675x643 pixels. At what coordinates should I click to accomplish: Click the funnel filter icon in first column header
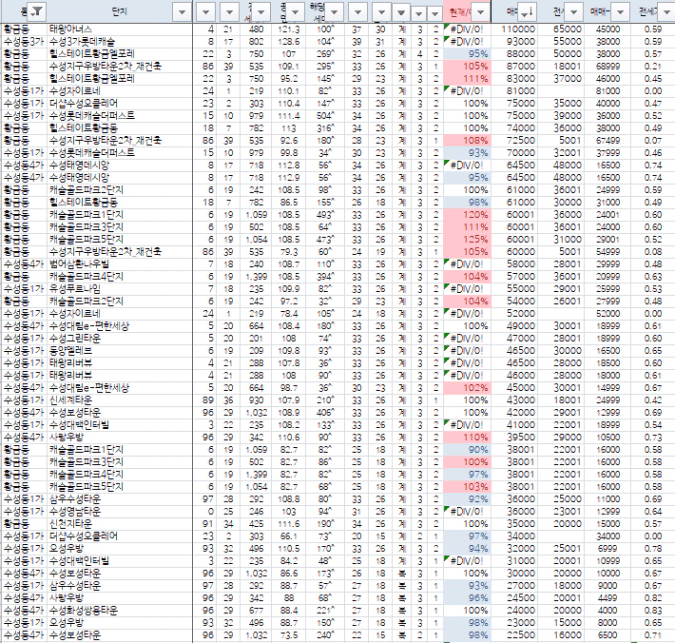(35, 11)
